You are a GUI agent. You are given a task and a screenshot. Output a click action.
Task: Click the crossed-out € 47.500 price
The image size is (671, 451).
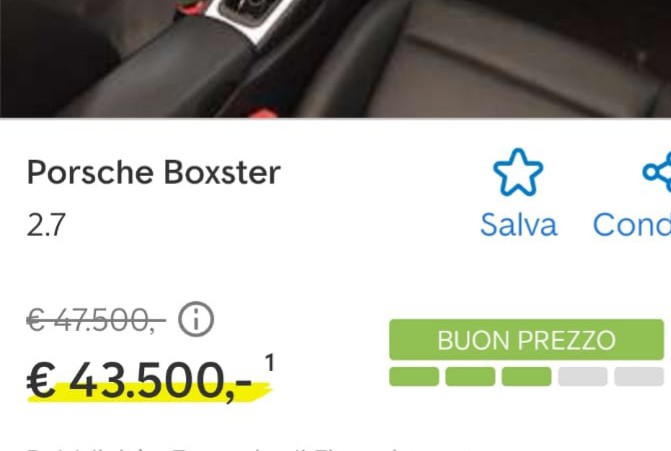[96, 320]
